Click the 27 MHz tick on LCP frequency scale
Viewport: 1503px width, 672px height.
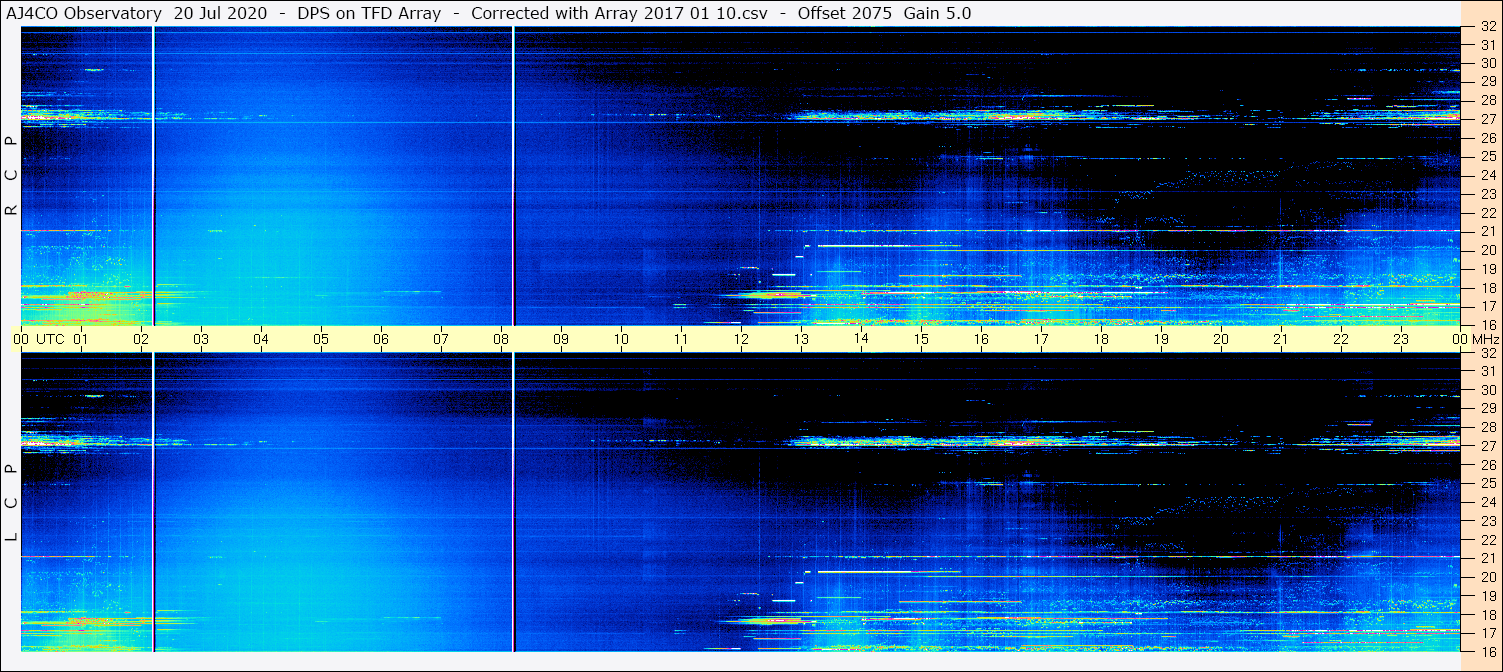(1487, 446)
